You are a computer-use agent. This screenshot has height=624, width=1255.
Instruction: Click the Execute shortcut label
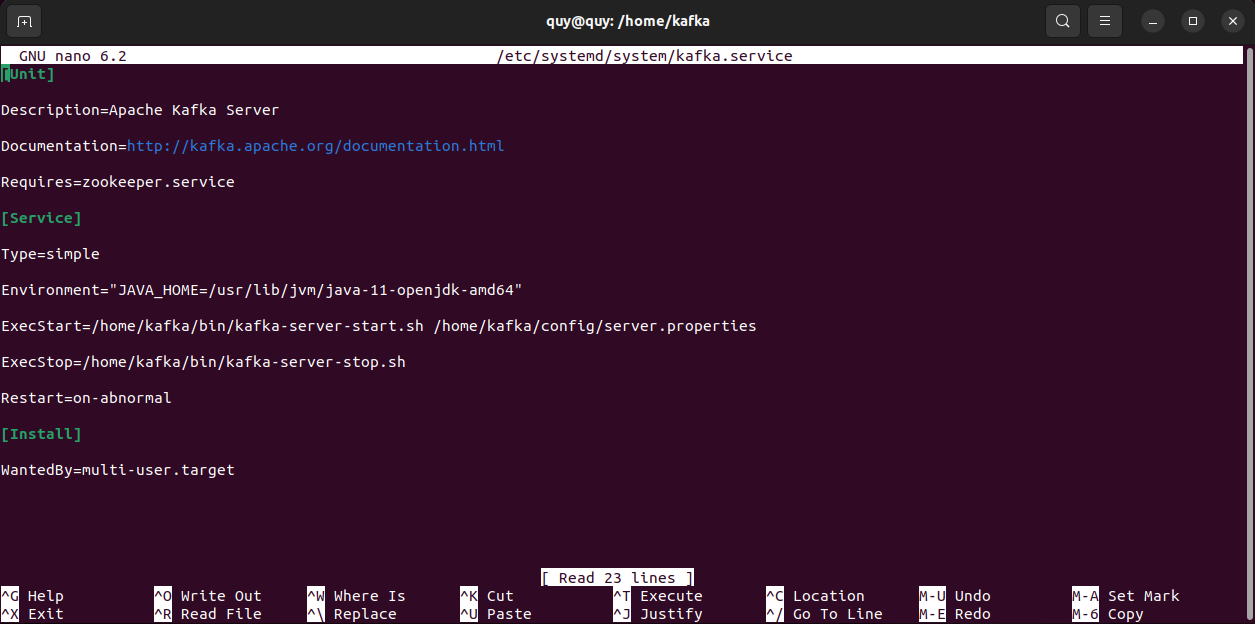pos(671,596)
